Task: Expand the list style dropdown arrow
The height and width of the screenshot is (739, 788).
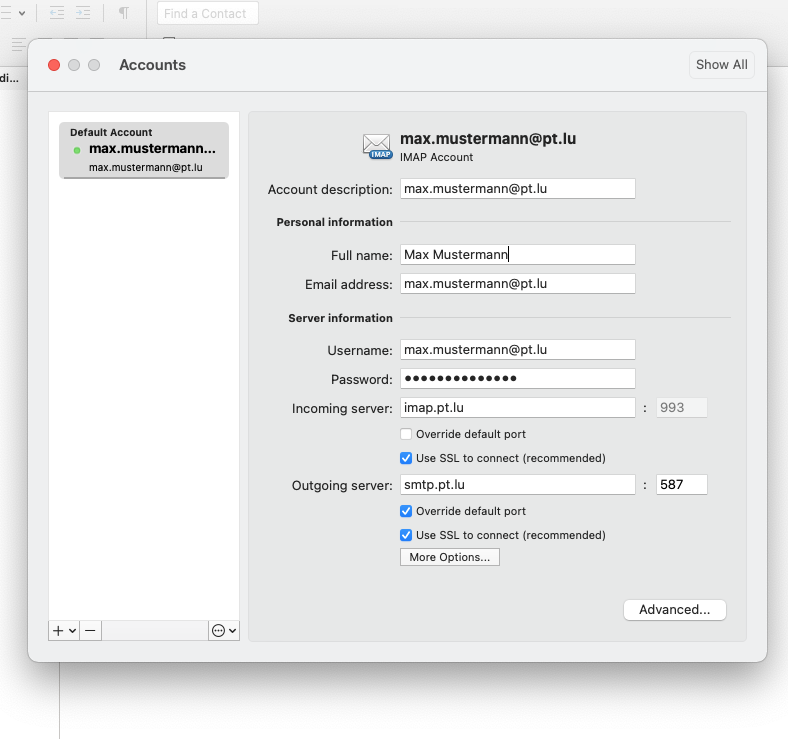Action: (x=22, y=14)
